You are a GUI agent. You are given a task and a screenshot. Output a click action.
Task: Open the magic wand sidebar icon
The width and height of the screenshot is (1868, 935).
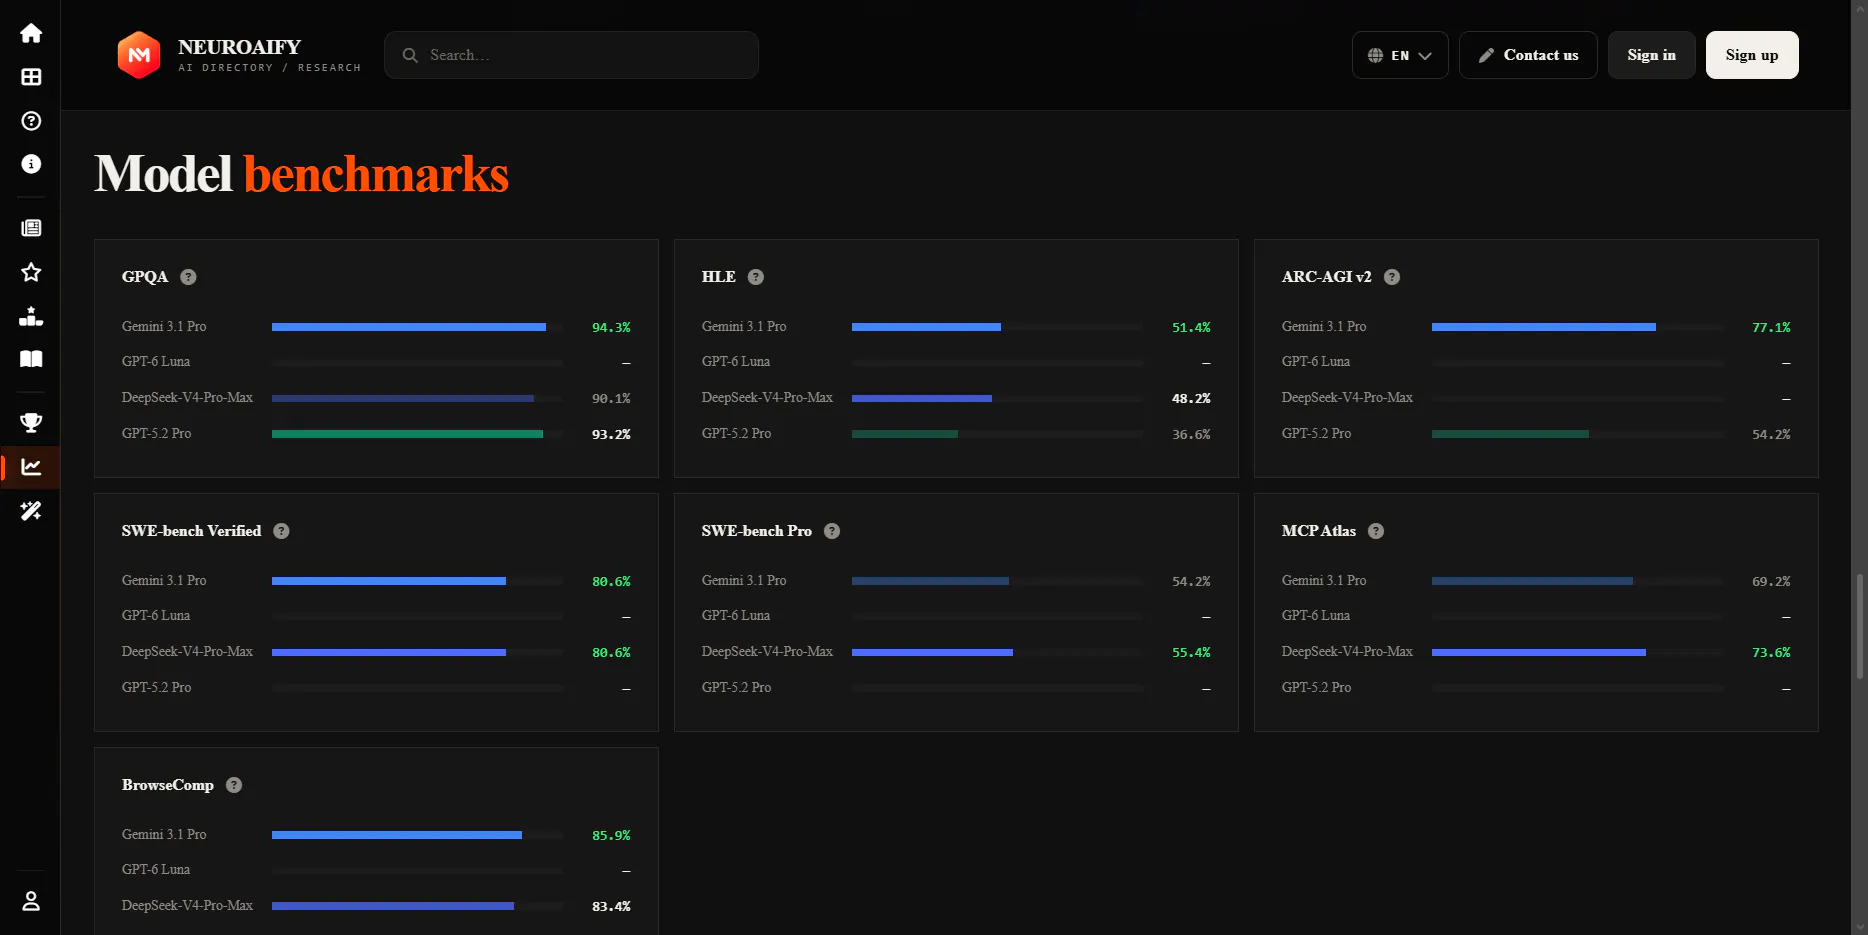(31, 511)
